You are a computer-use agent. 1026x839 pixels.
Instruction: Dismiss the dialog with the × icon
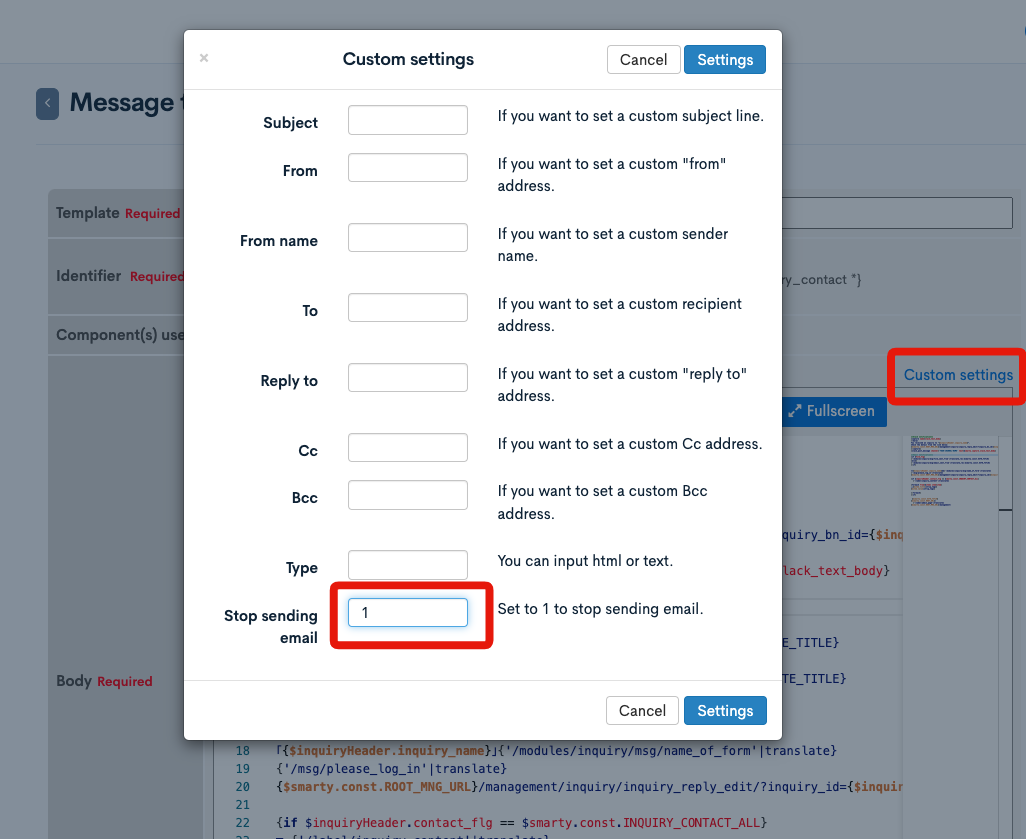(x=203, y=59)
